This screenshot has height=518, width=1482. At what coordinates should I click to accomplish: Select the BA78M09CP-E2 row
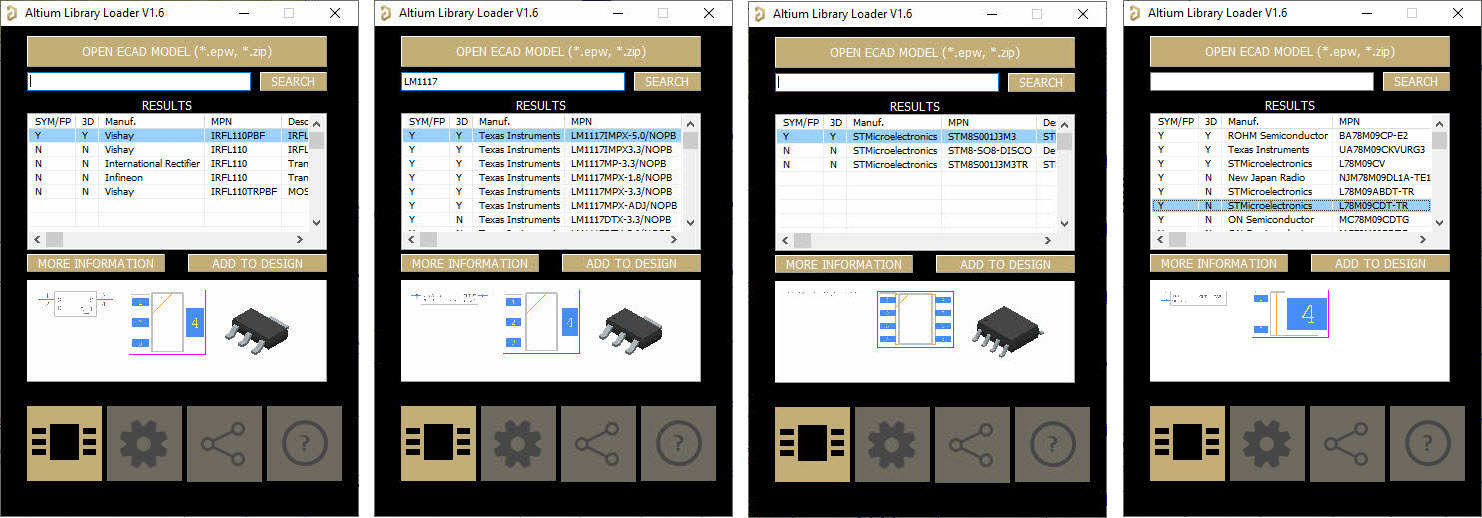(1292, 135)
